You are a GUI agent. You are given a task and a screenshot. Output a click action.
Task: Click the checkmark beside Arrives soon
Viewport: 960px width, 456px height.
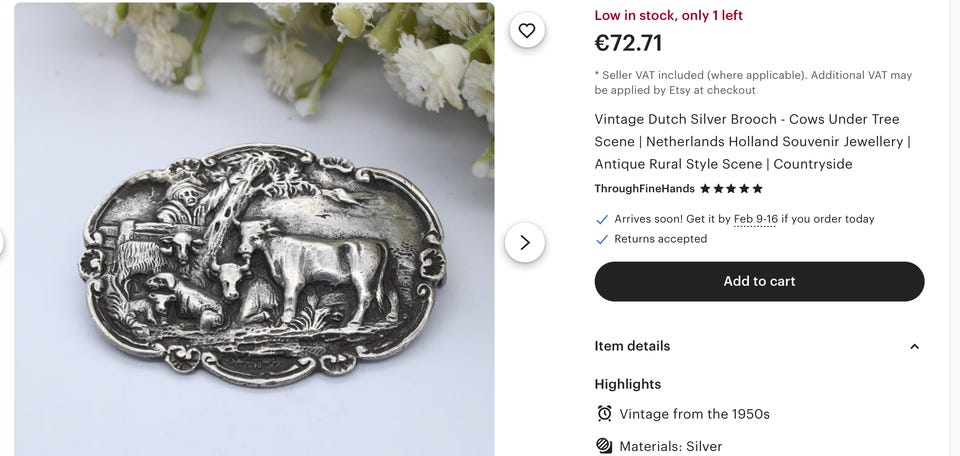(602, 219)
